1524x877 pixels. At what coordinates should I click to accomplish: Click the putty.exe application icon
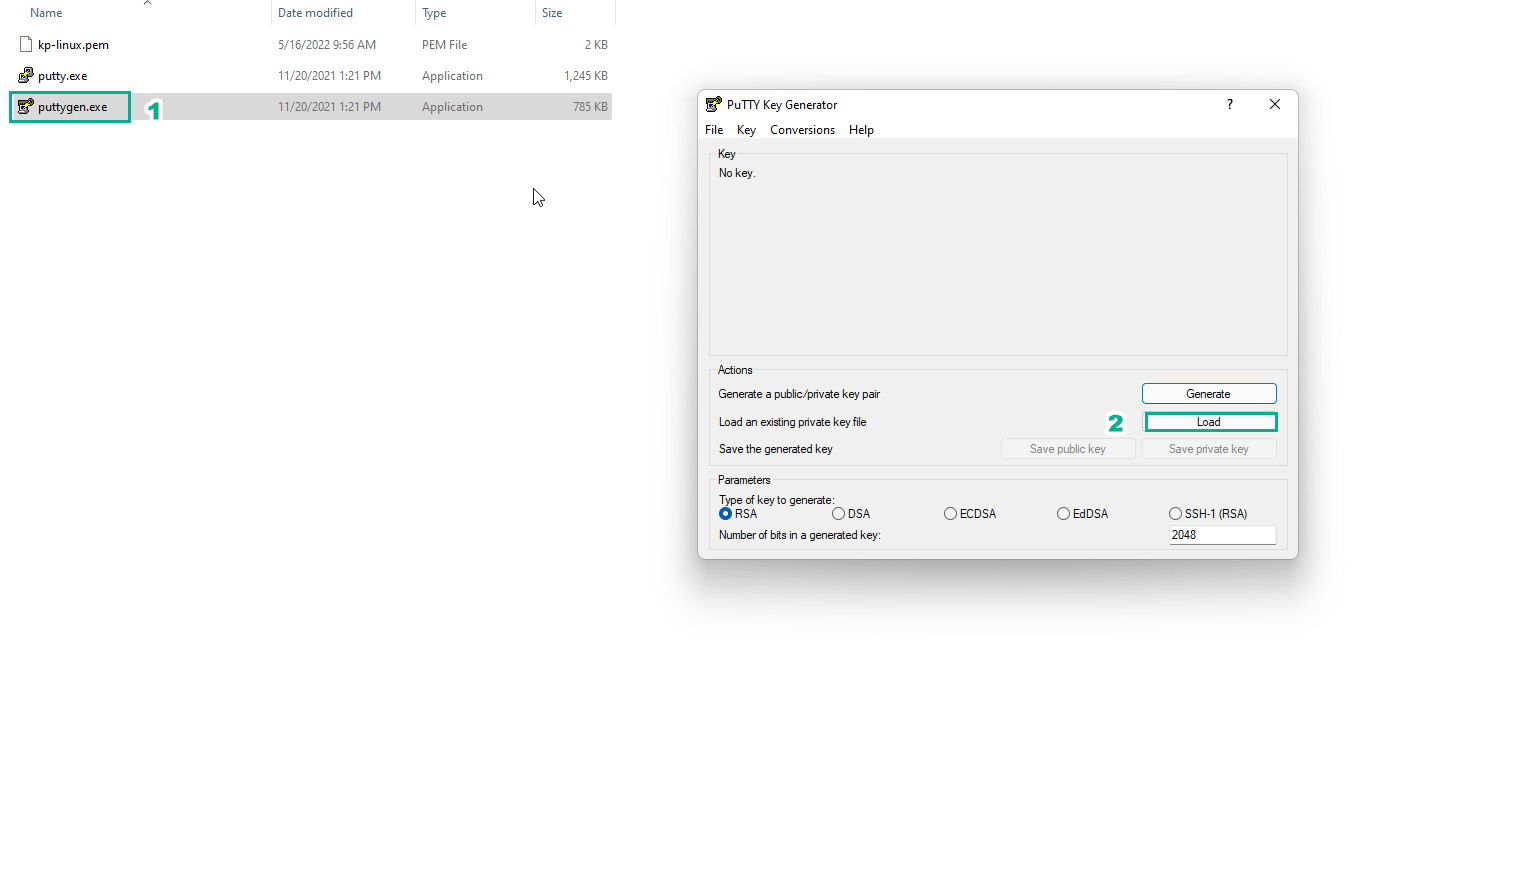(26, 75)
